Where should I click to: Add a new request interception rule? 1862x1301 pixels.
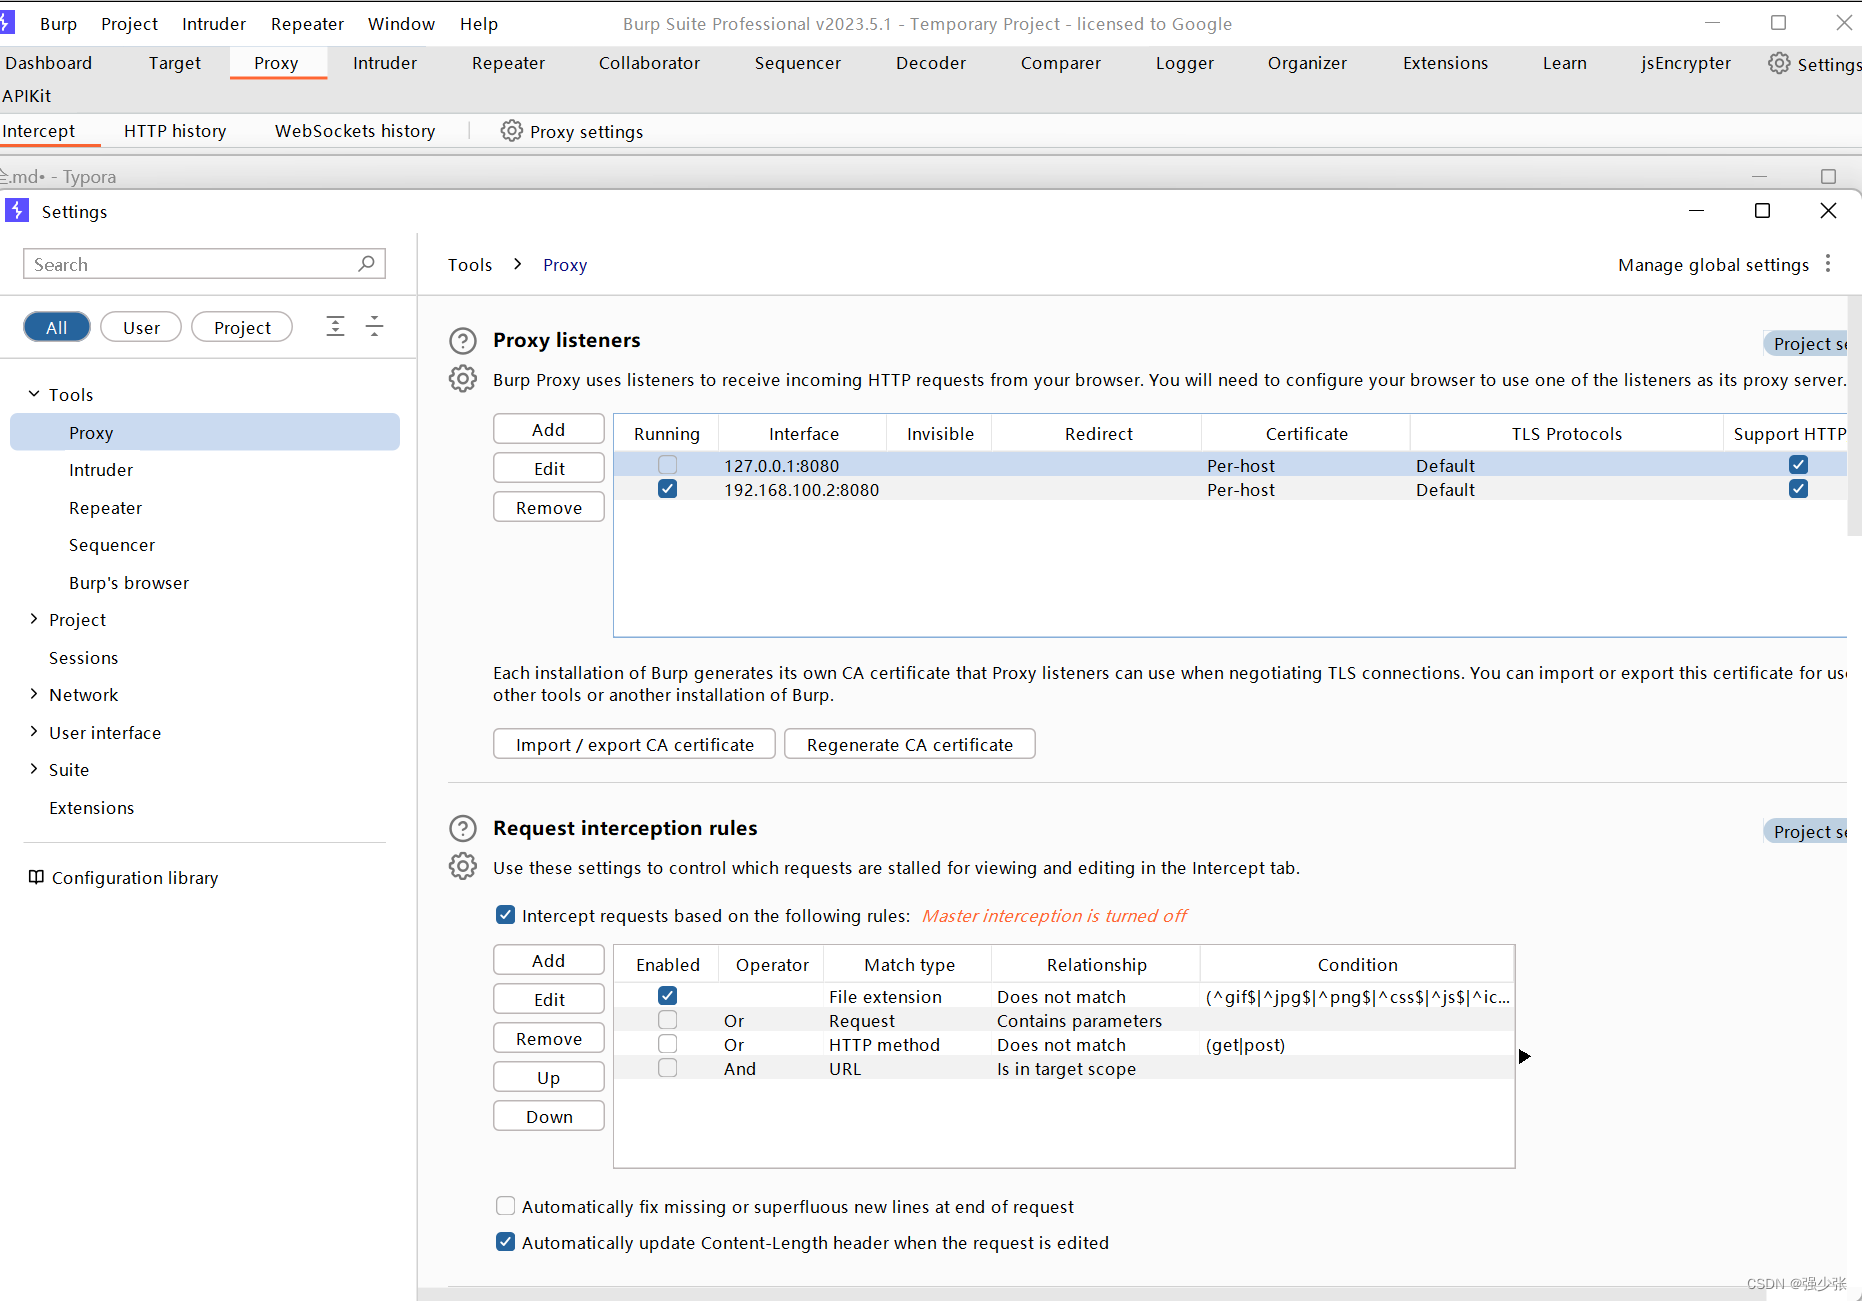(549, 960)
